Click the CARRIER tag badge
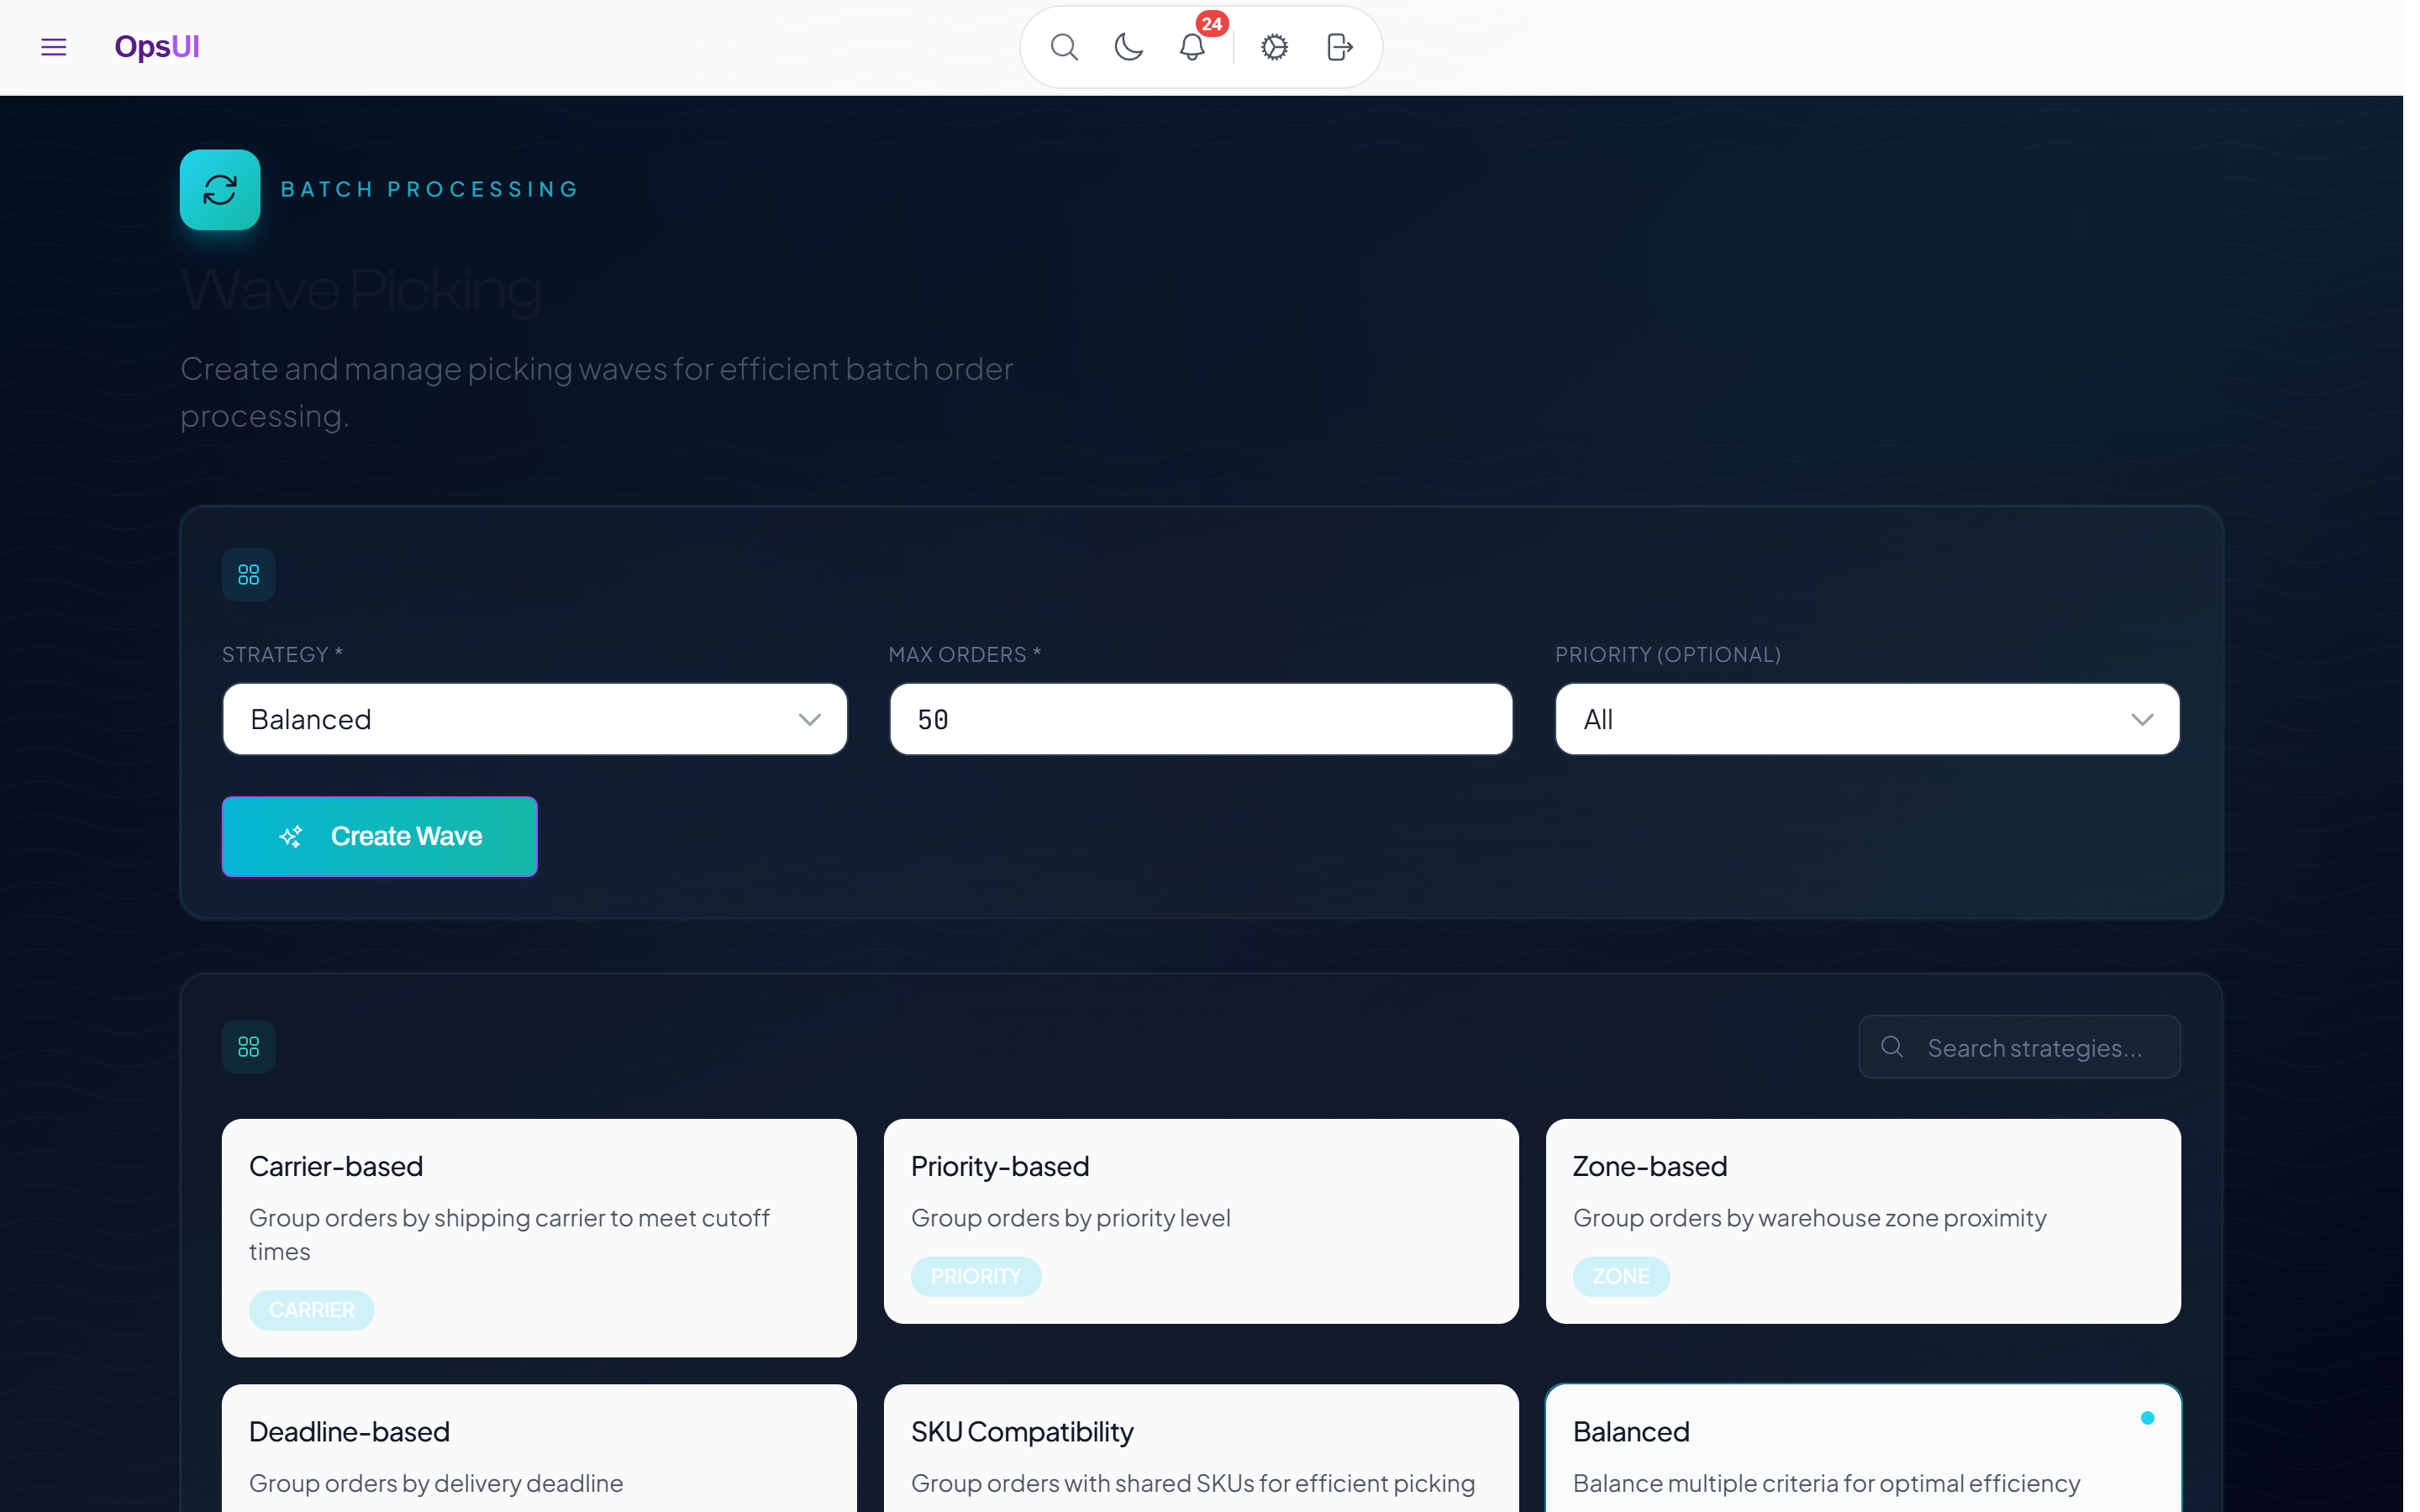2420x1512 pixels. [x=312, y=1310]
